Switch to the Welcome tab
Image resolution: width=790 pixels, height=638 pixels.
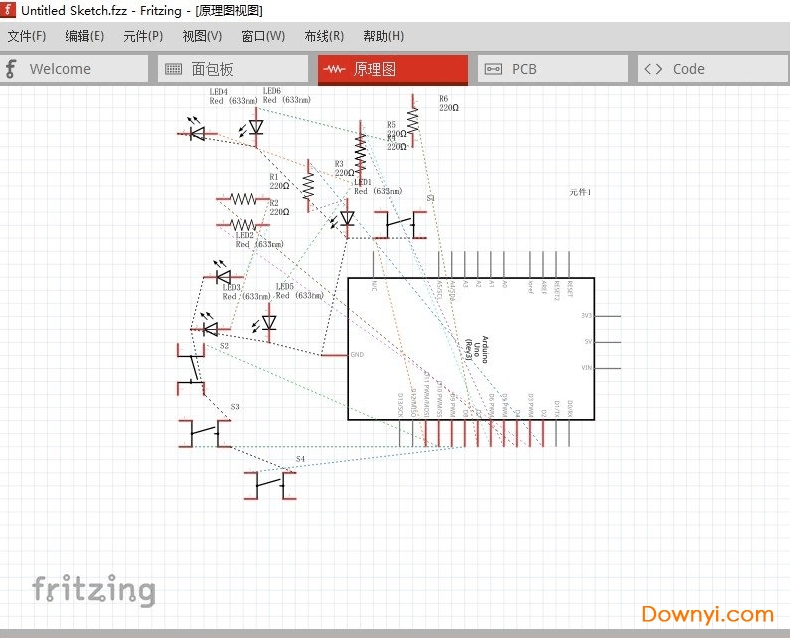[75, 69]
